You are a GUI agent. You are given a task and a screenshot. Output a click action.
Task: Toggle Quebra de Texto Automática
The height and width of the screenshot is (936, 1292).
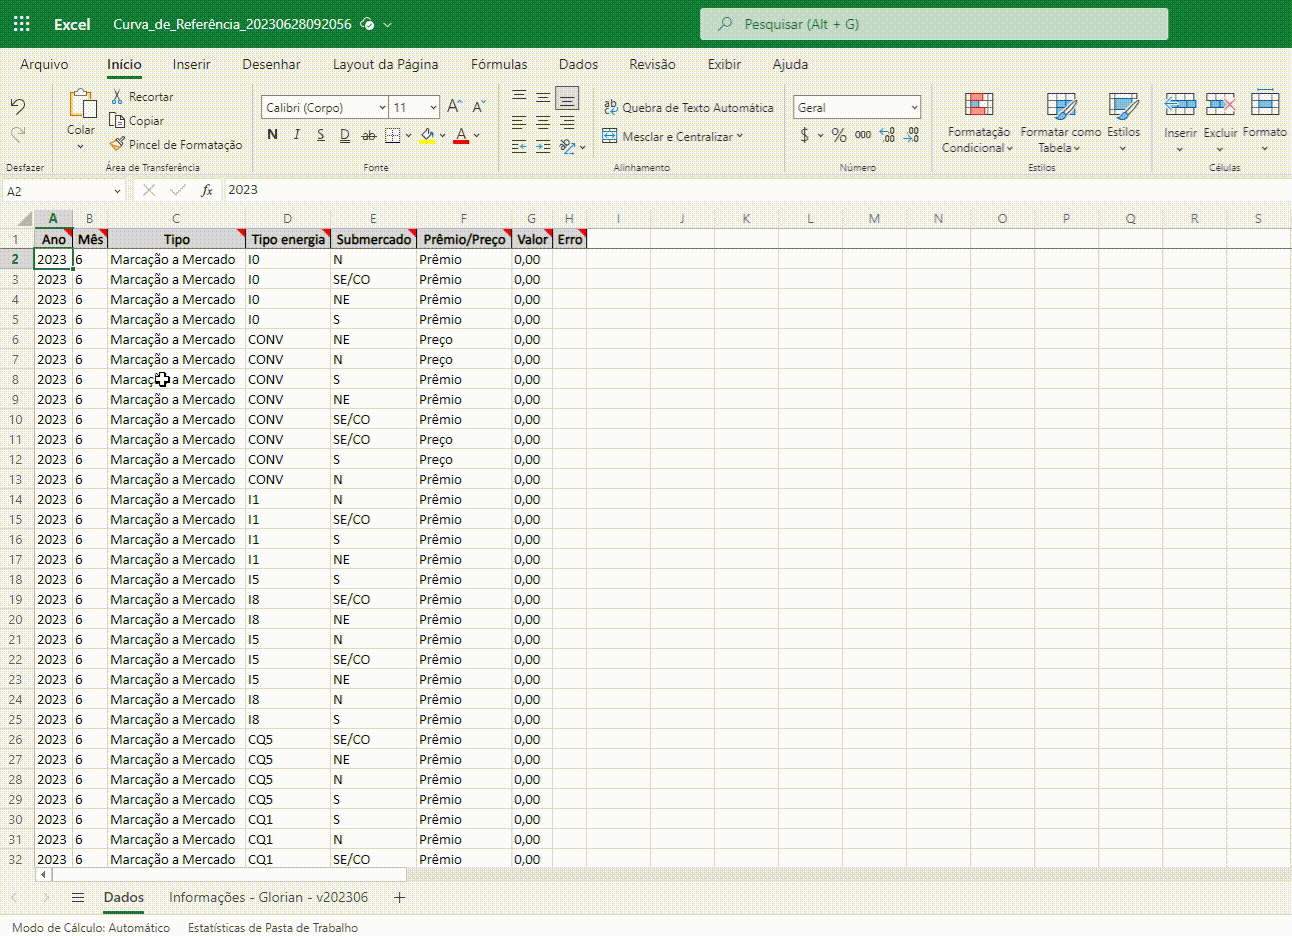point(688,107)
